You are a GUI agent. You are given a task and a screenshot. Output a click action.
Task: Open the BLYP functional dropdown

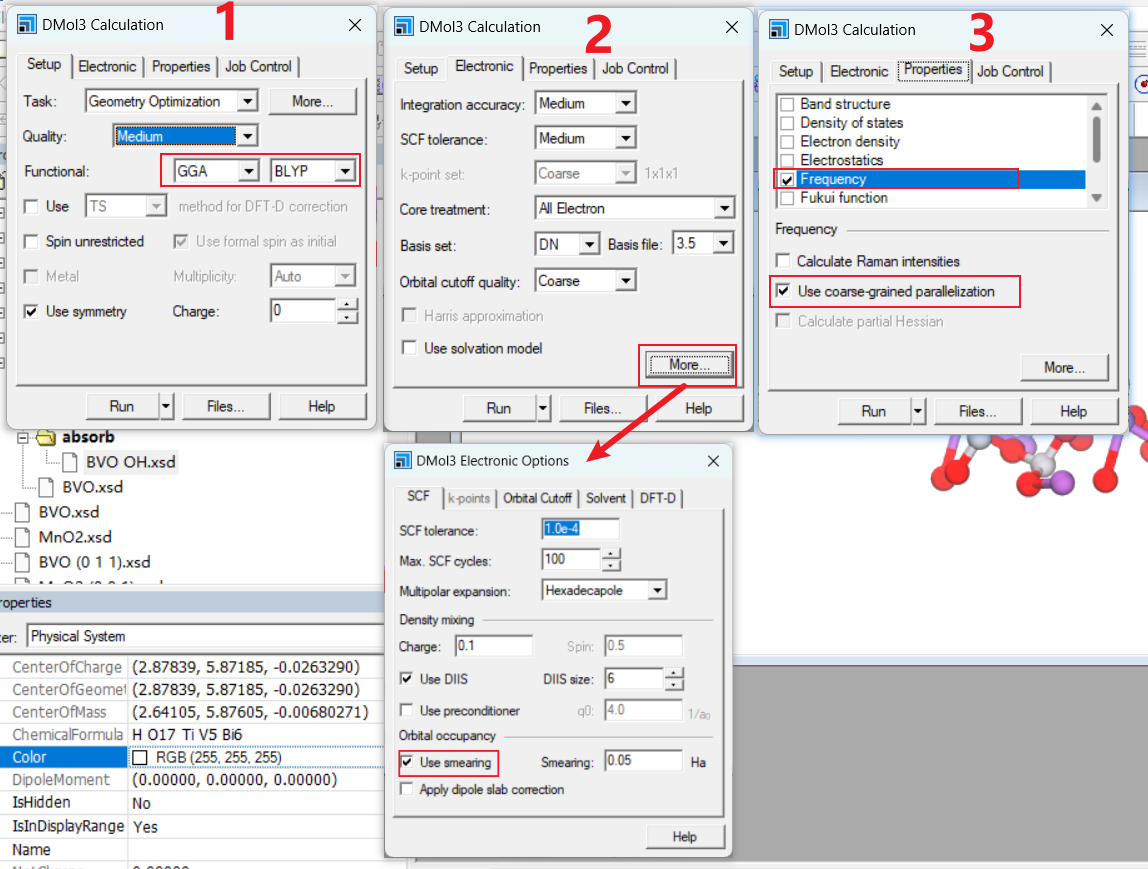345,172
